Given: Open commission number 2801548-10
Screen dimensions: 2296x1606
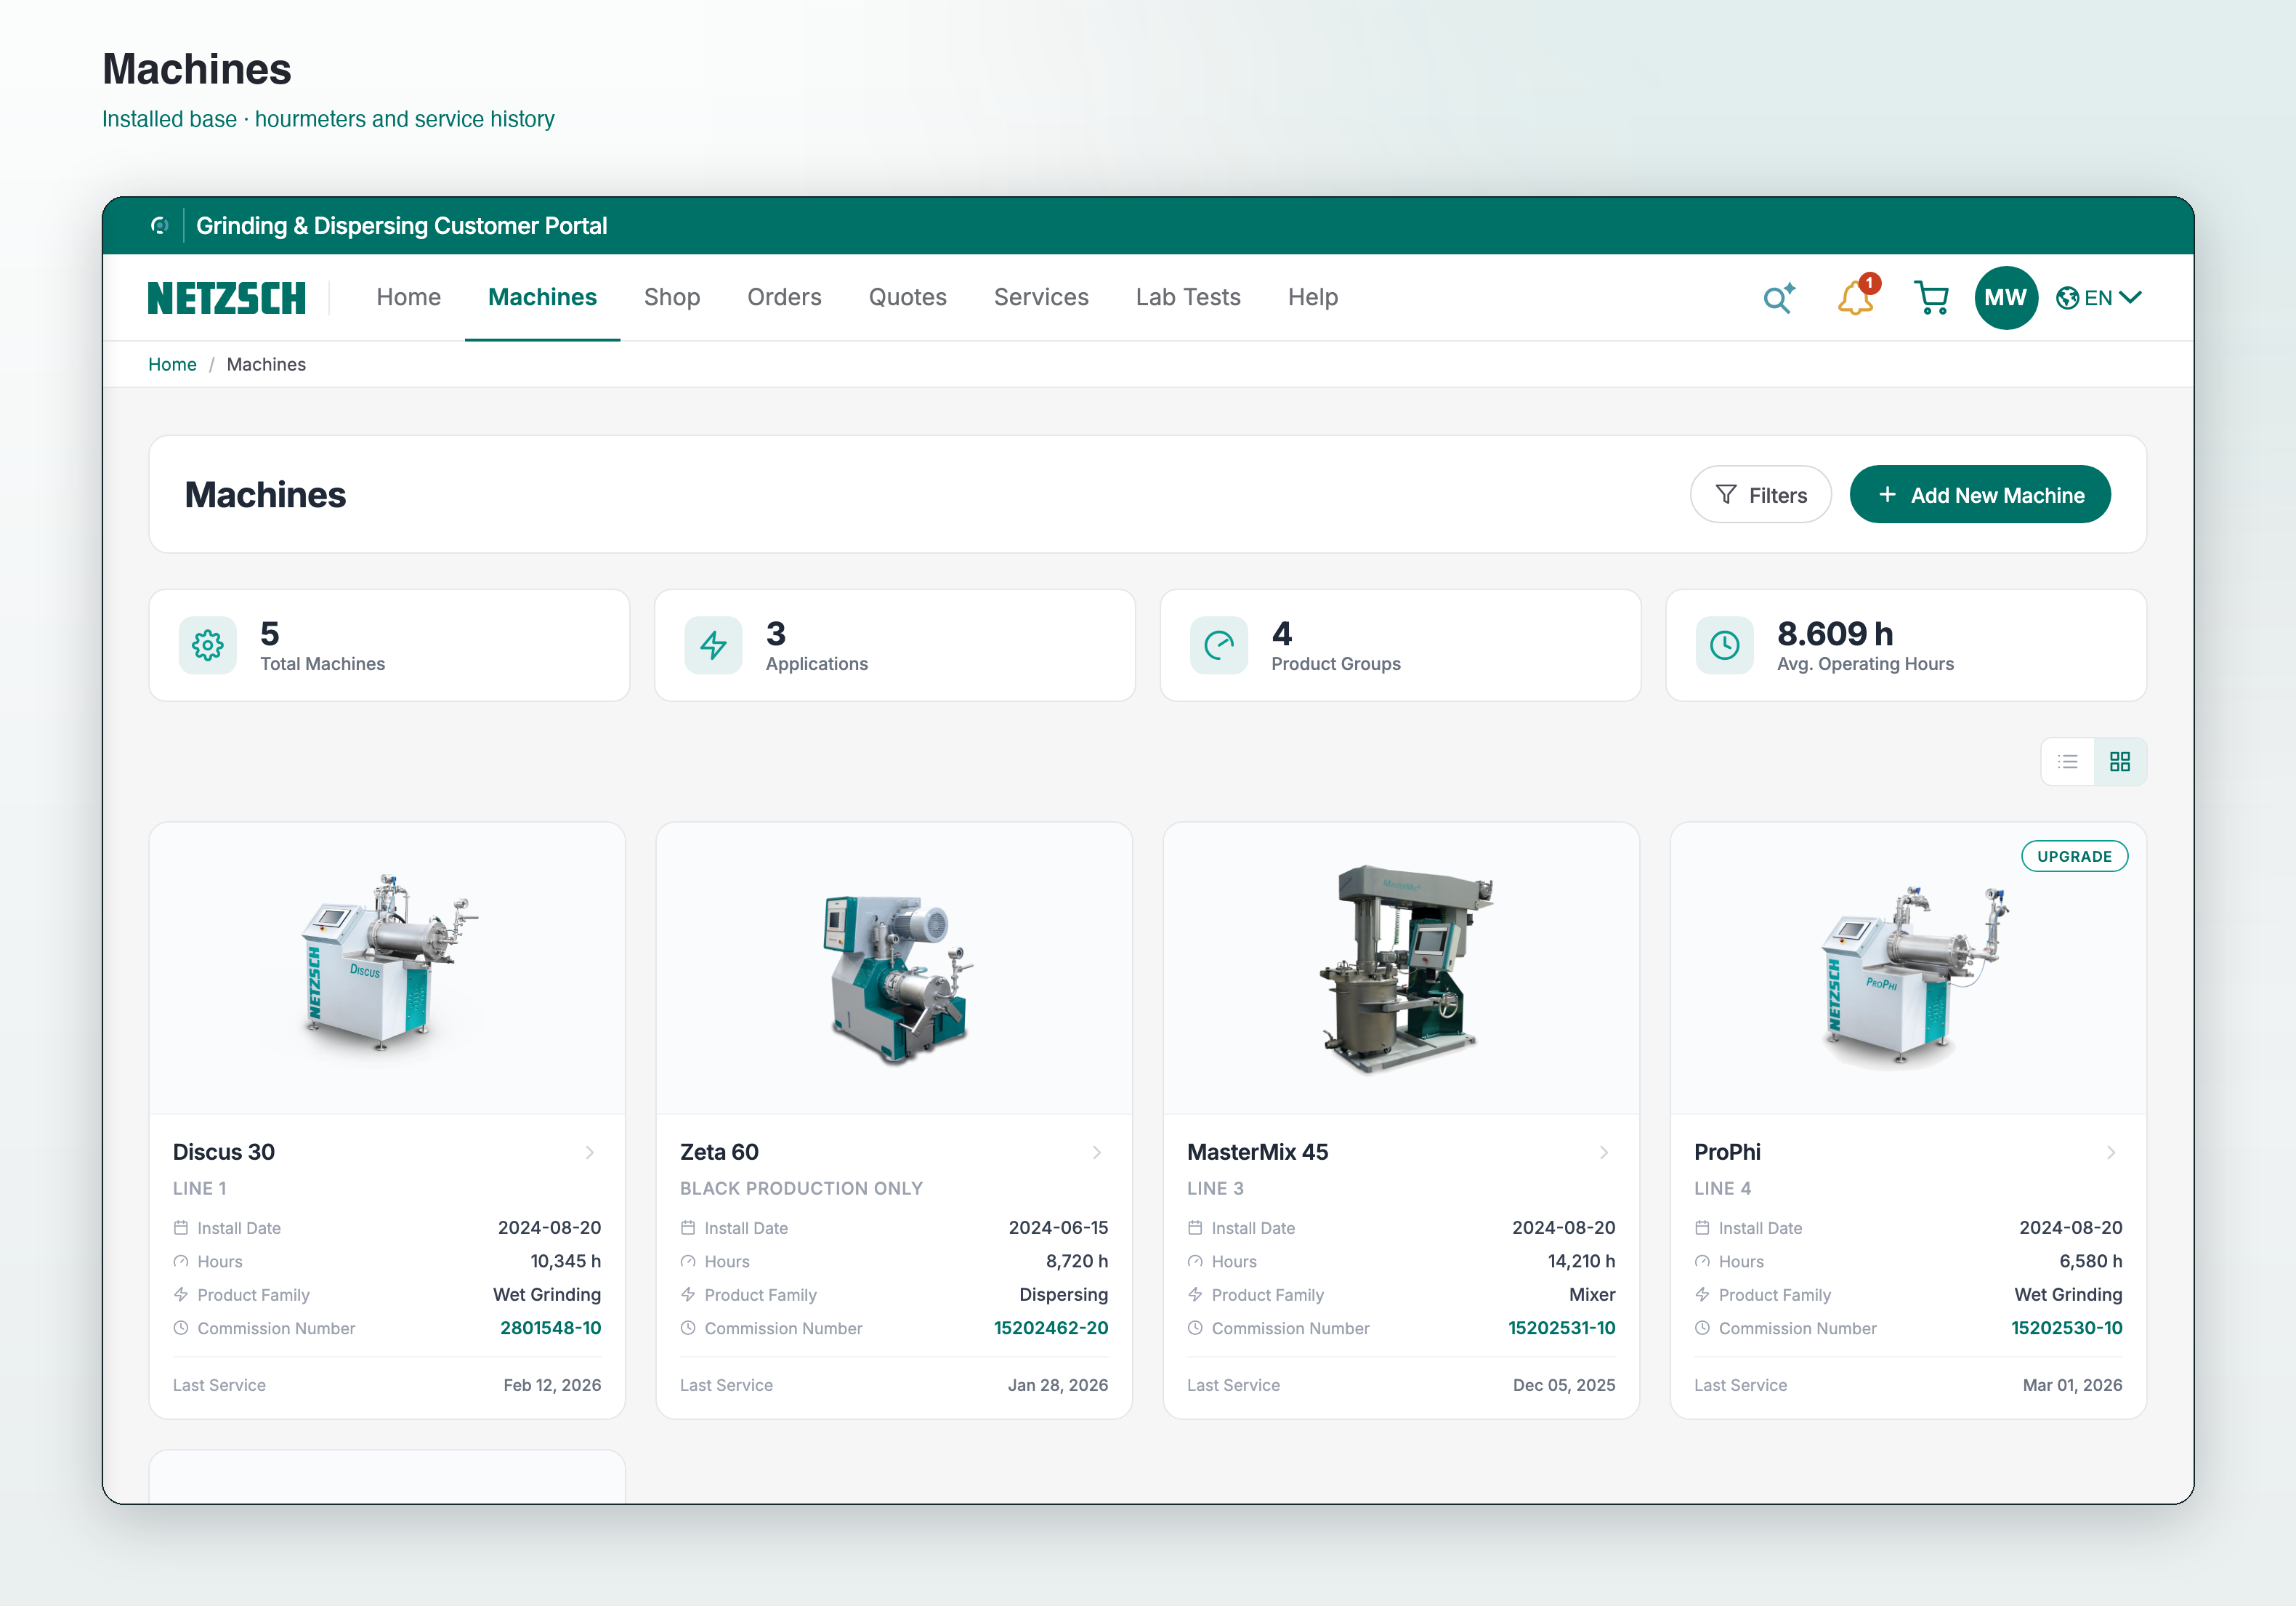Looking at the screenshot, I should (550, 1328).
